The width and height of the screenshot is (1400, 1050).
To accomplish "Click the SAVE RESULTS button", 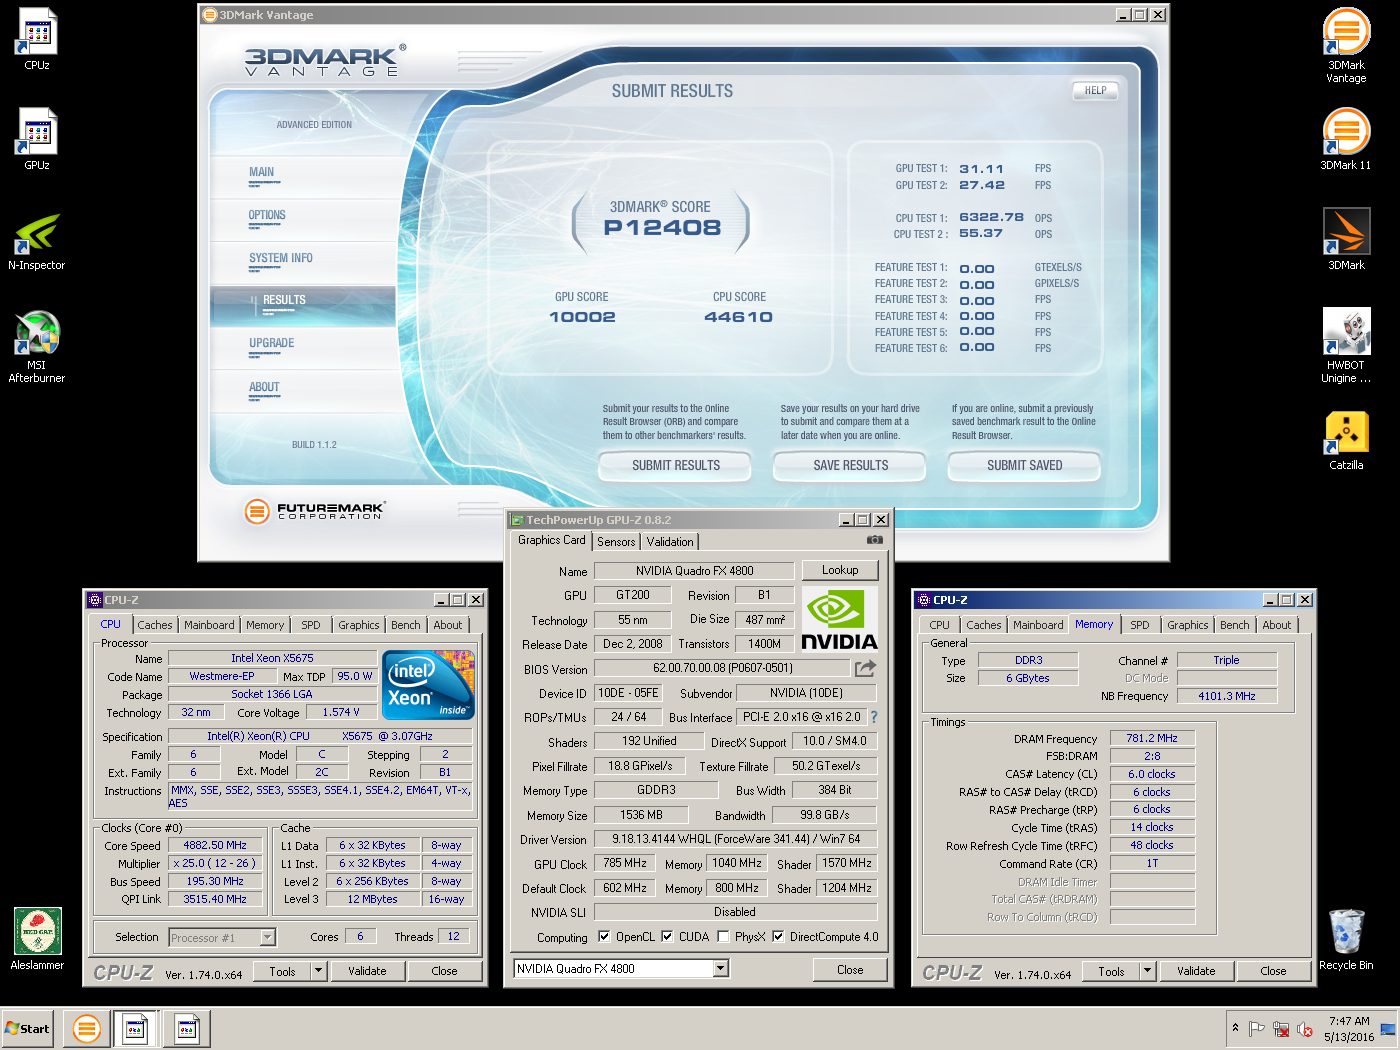I will coord(850,466).
